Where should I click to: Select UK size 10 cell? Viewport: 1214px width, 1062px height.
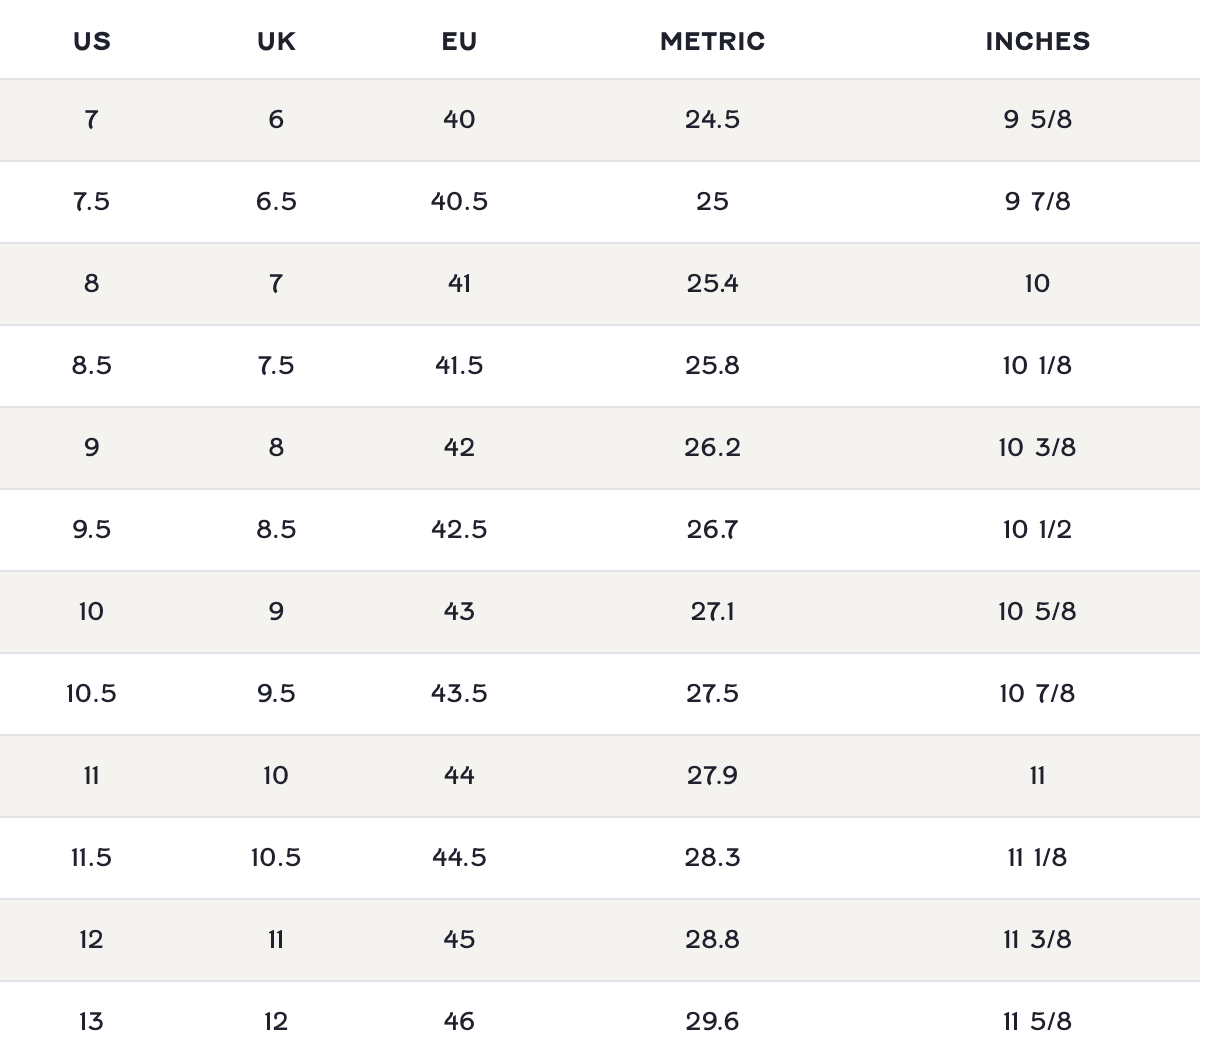pyautogui.click(x=276, y=776)
